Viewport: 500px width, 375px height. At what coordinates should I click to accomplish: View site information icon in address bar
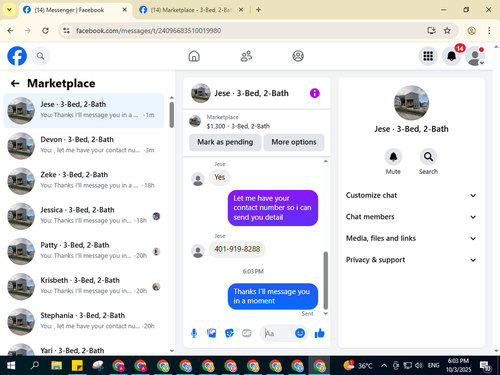click(66, 31)
